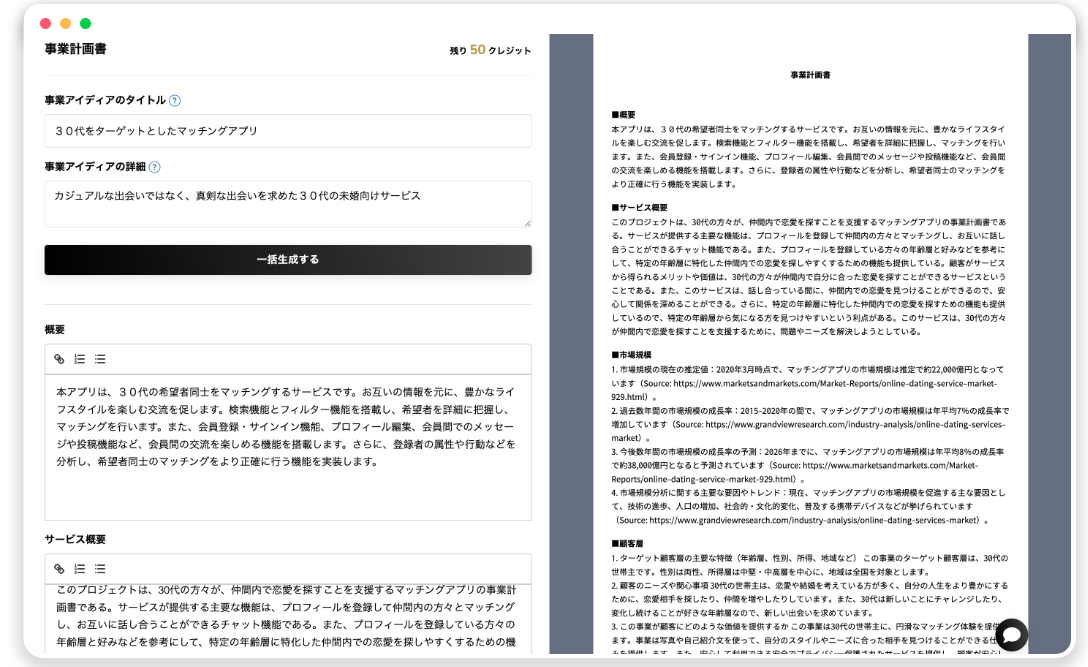Insert numbered list in 概要 editor

[80, 359]
